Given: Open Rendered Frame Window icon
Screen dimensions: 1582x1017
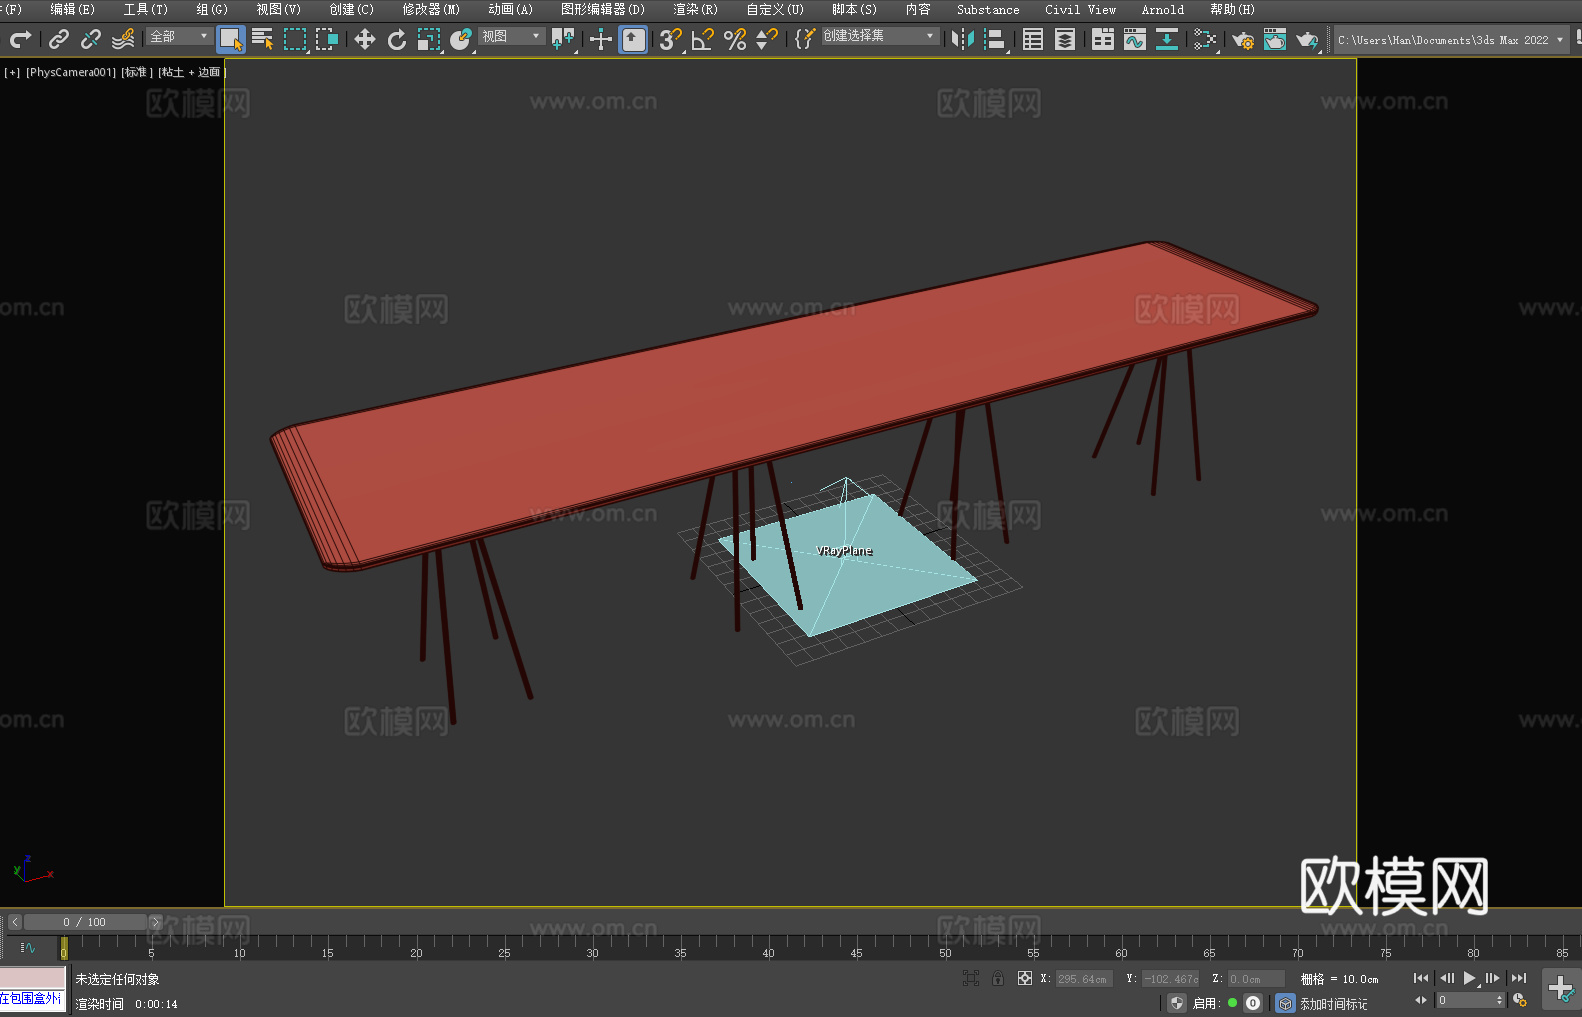Looking at the screenshot, I should click(x=1275, y=39).
